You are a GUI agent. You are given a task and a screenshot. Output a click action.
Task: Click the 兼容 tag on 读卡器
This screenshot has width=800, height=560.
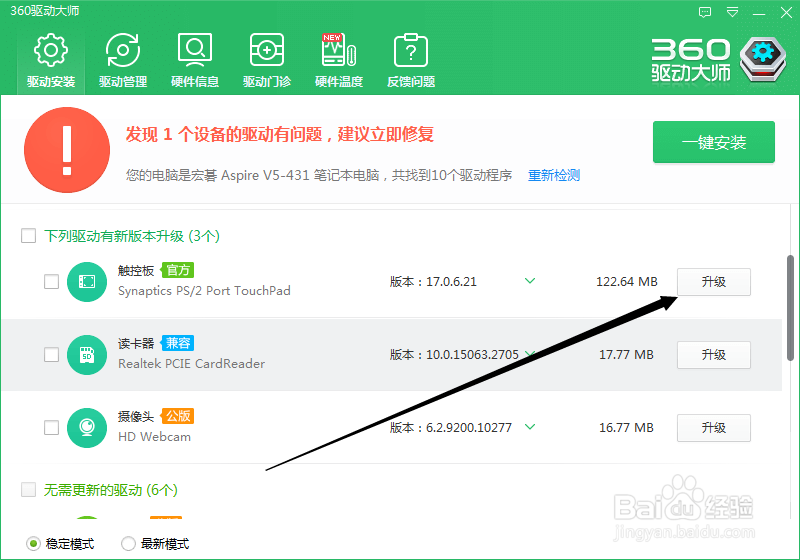178,343
